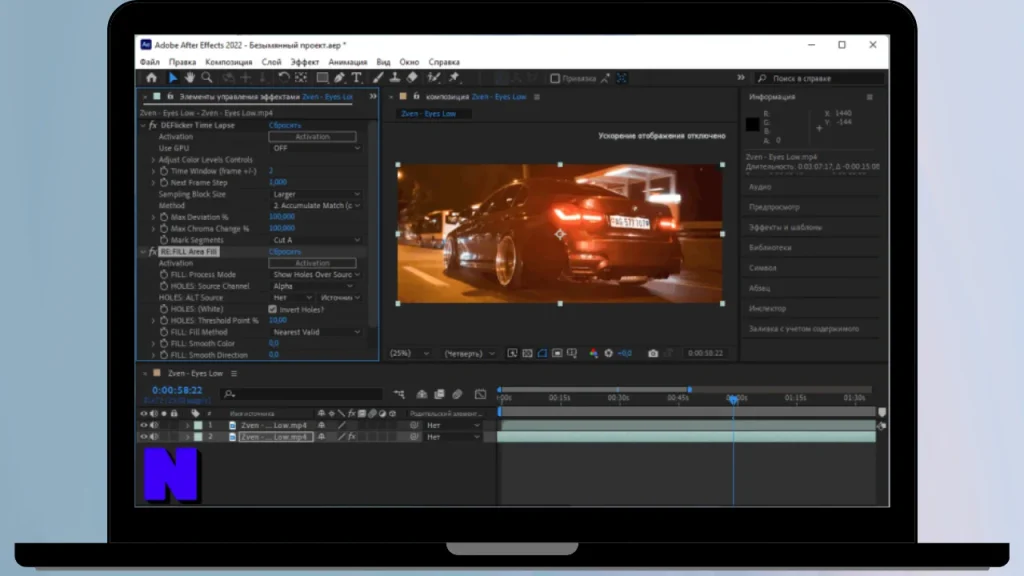Mute layer 1 audio speaker icon

(154, 425)
